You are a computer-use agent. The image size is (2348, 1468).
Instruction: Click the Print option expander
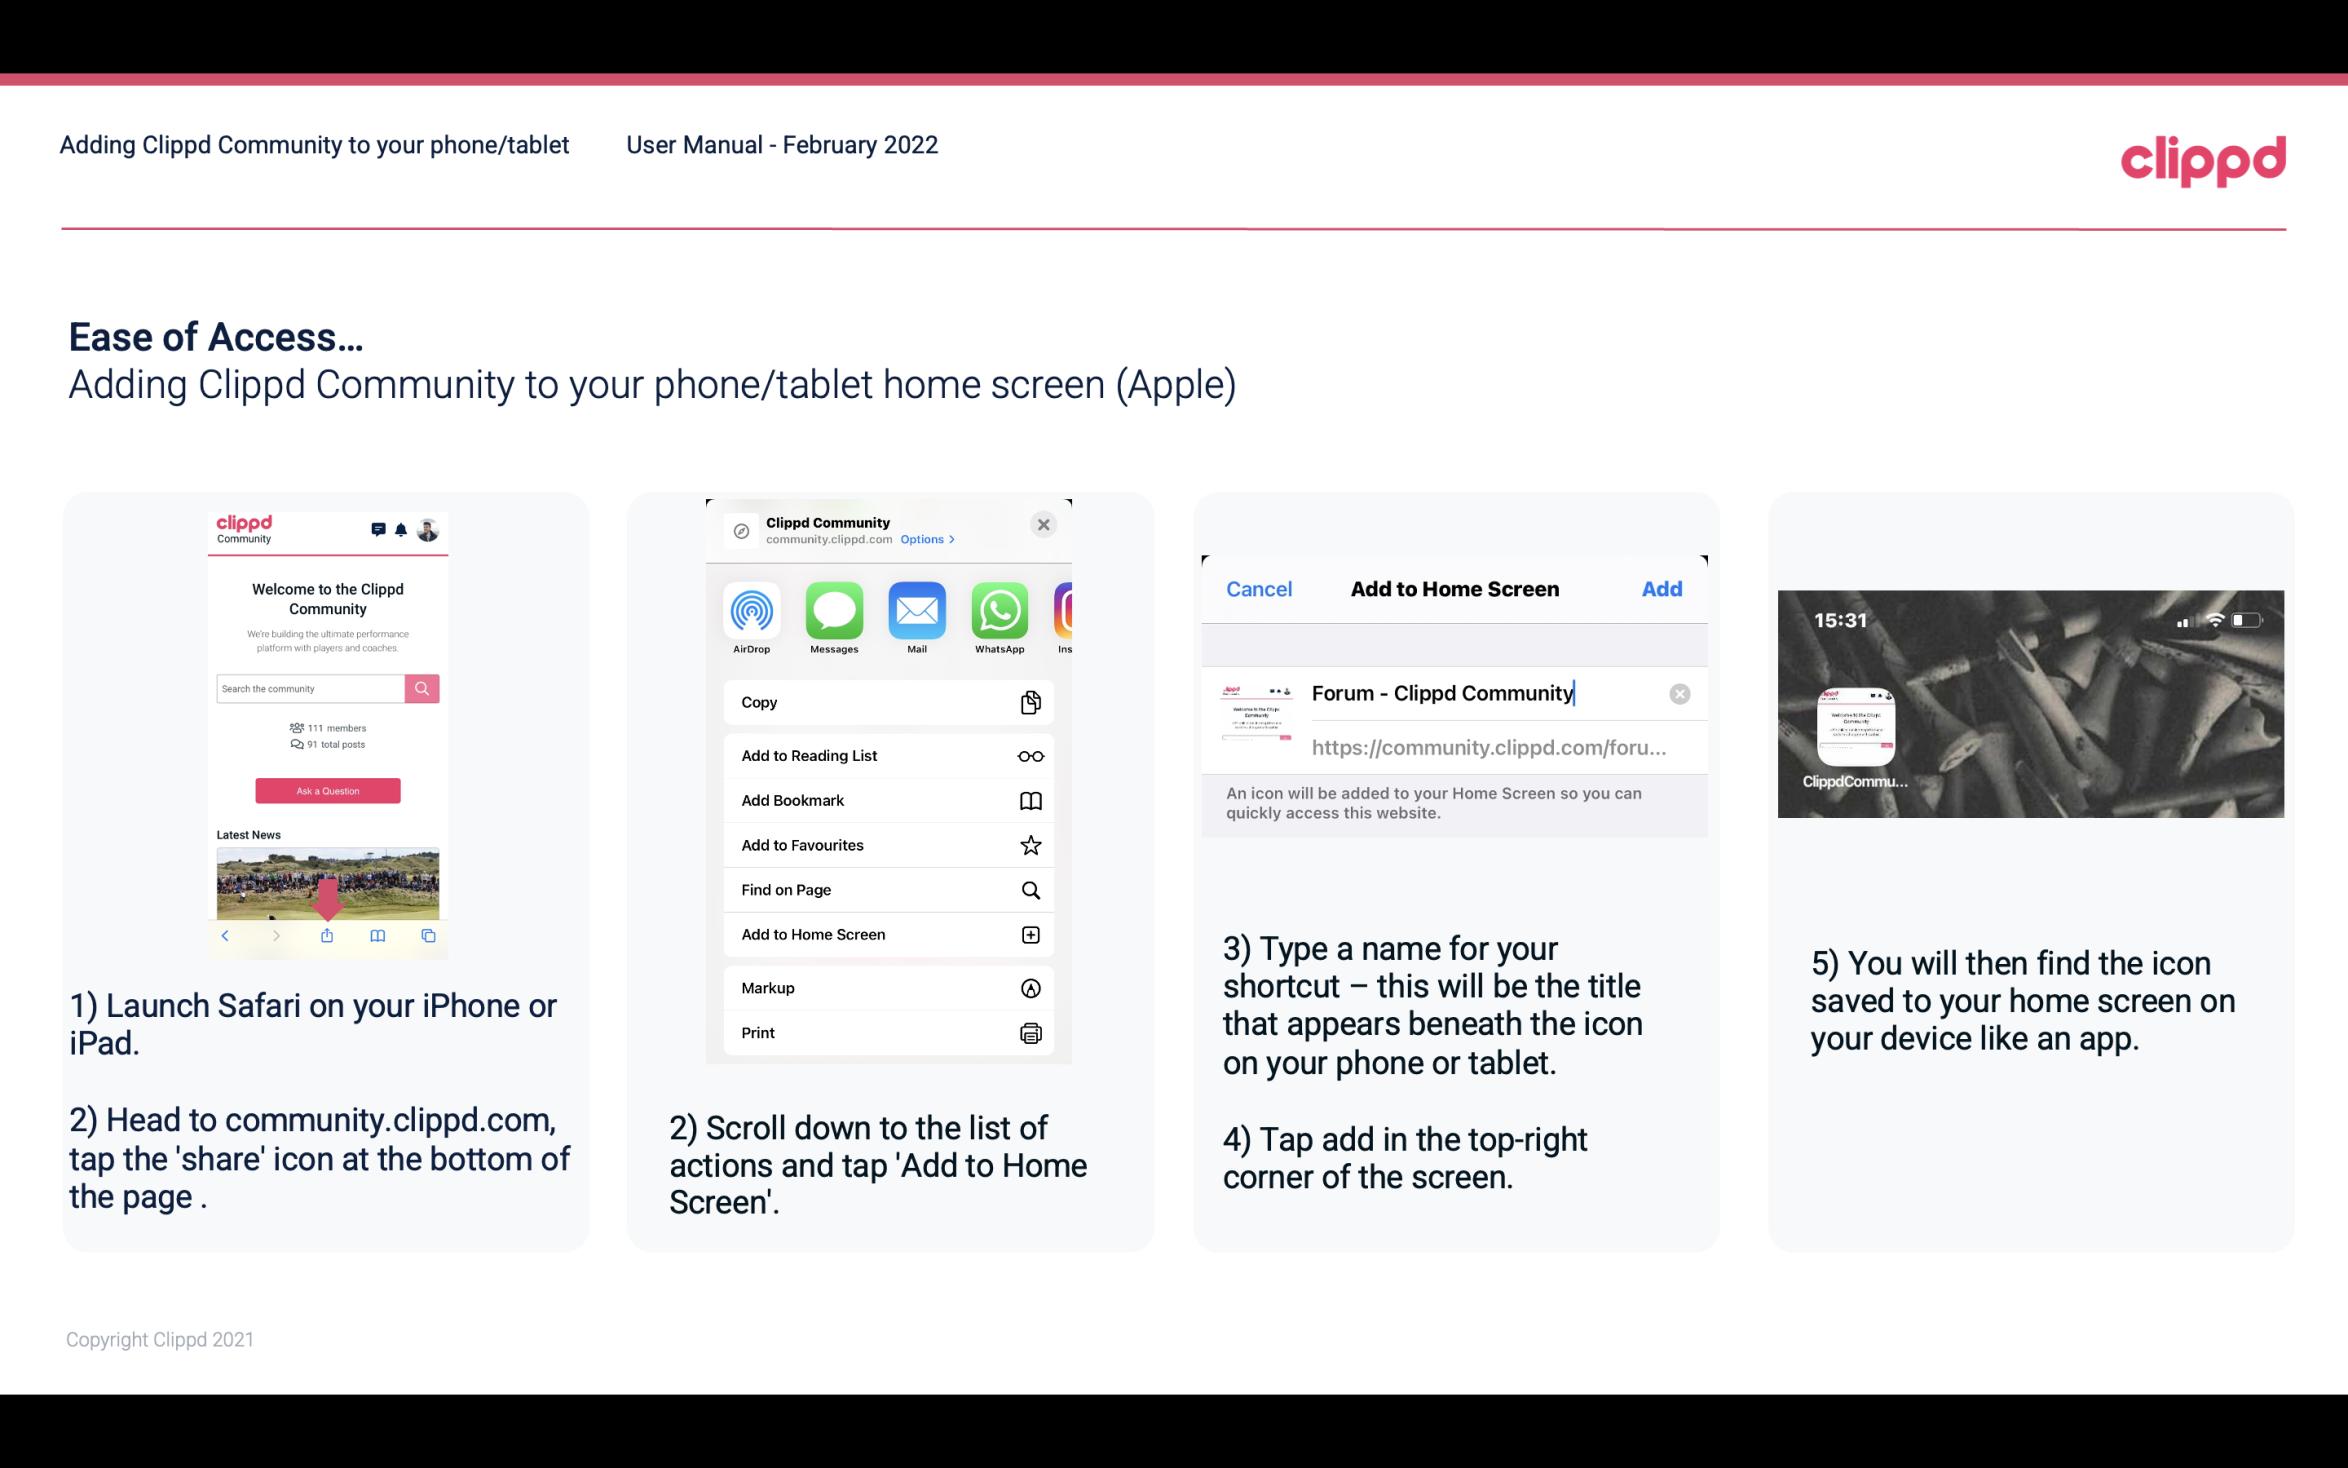pyautogui.click(x=1029, y=1032)
